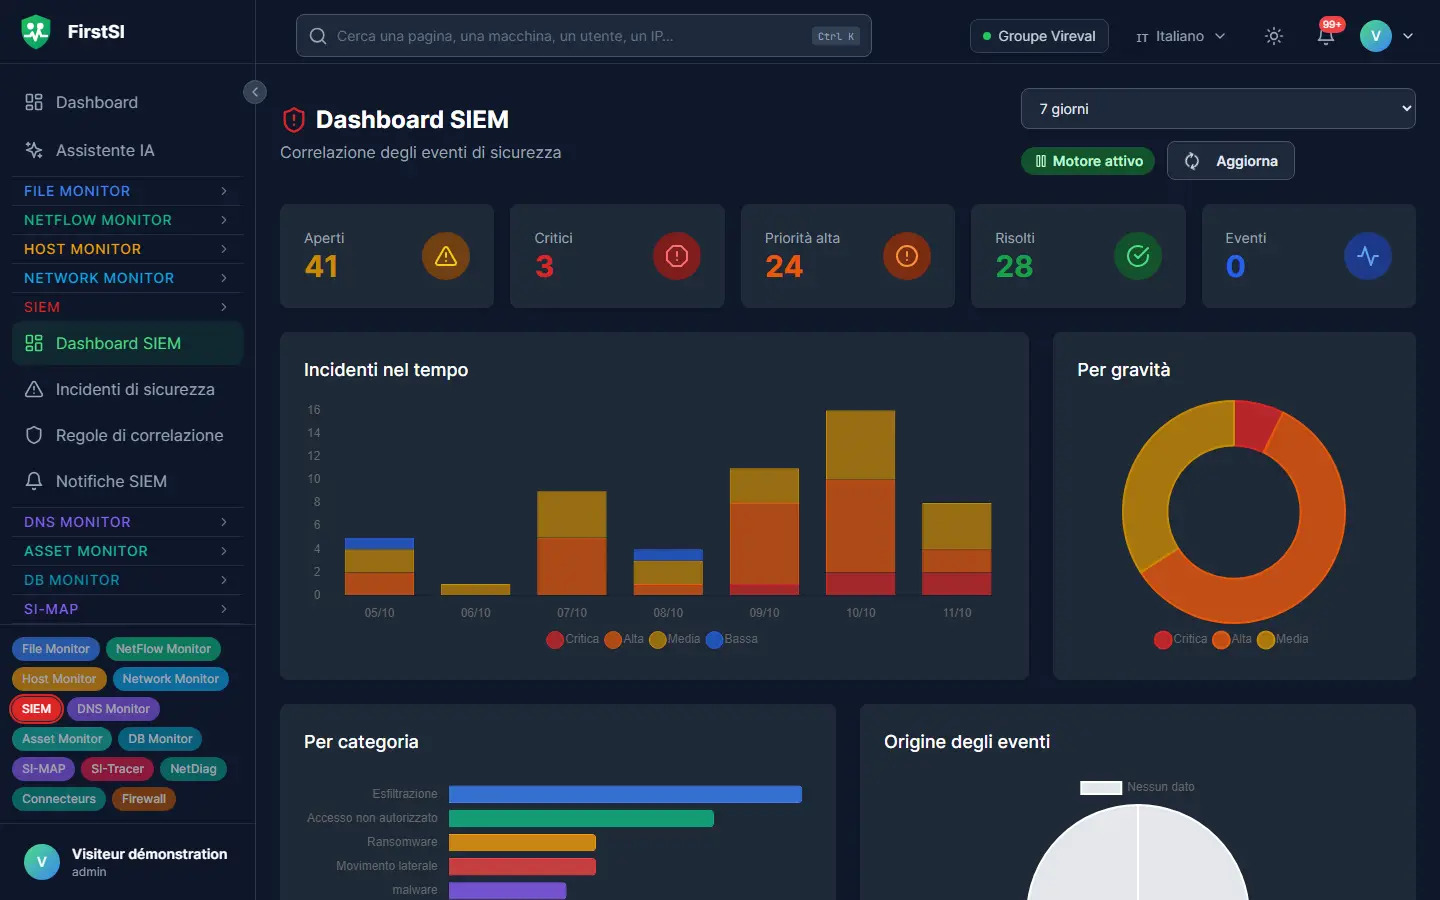Screen dimensions: 1440x900
Task: Click the Firewall tag button
Action: 144,799
